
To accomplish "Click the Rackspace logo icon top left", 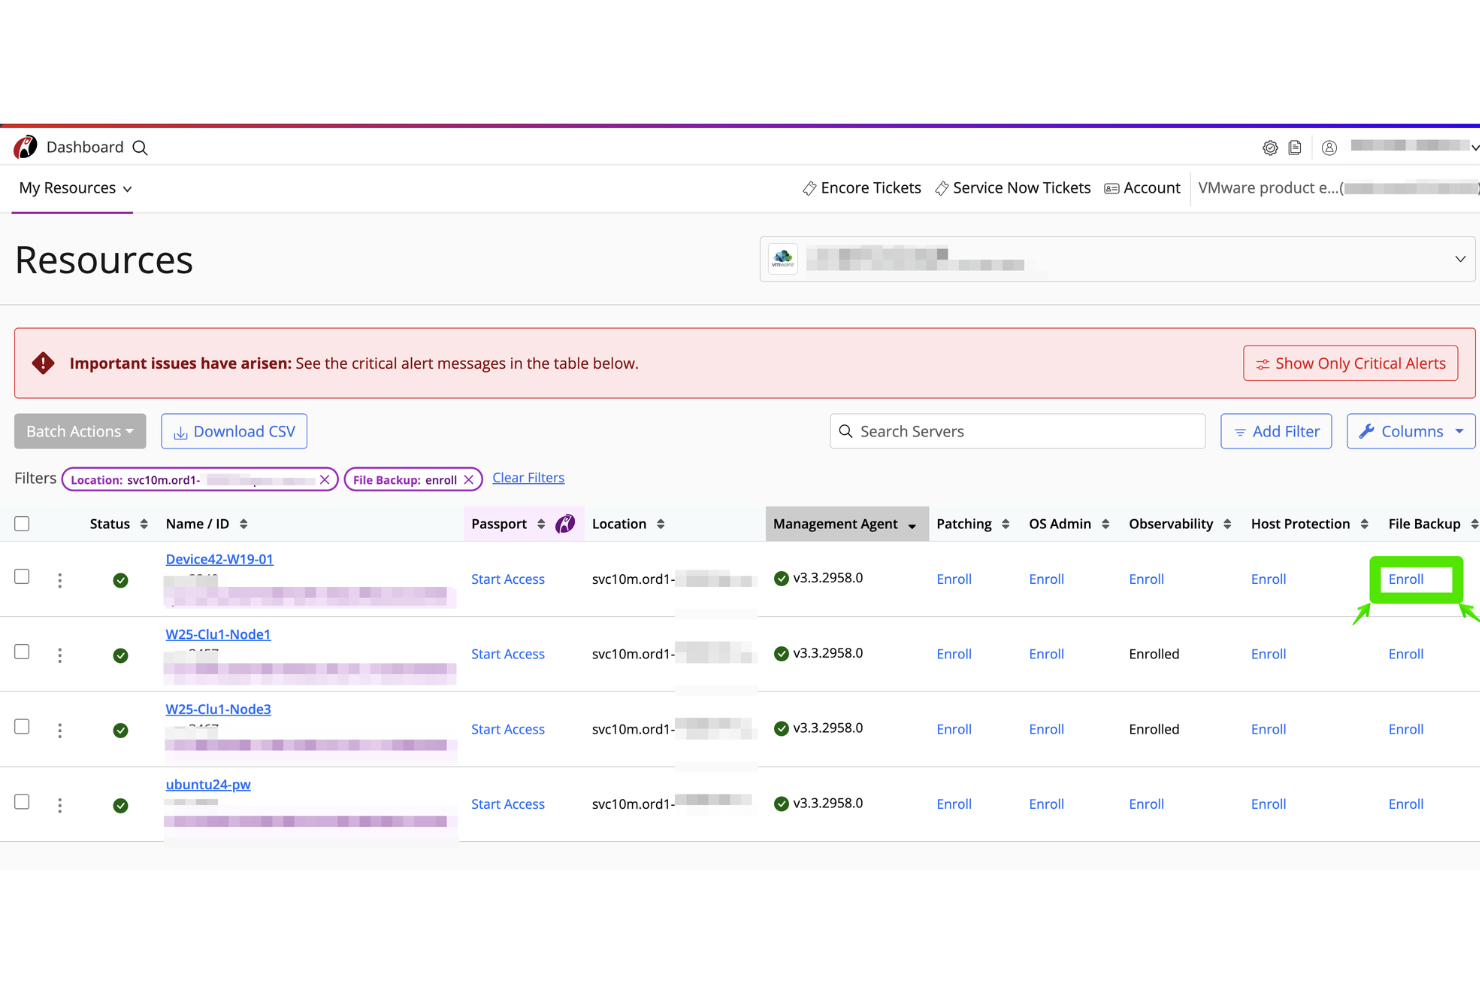I will click(25, 146).
